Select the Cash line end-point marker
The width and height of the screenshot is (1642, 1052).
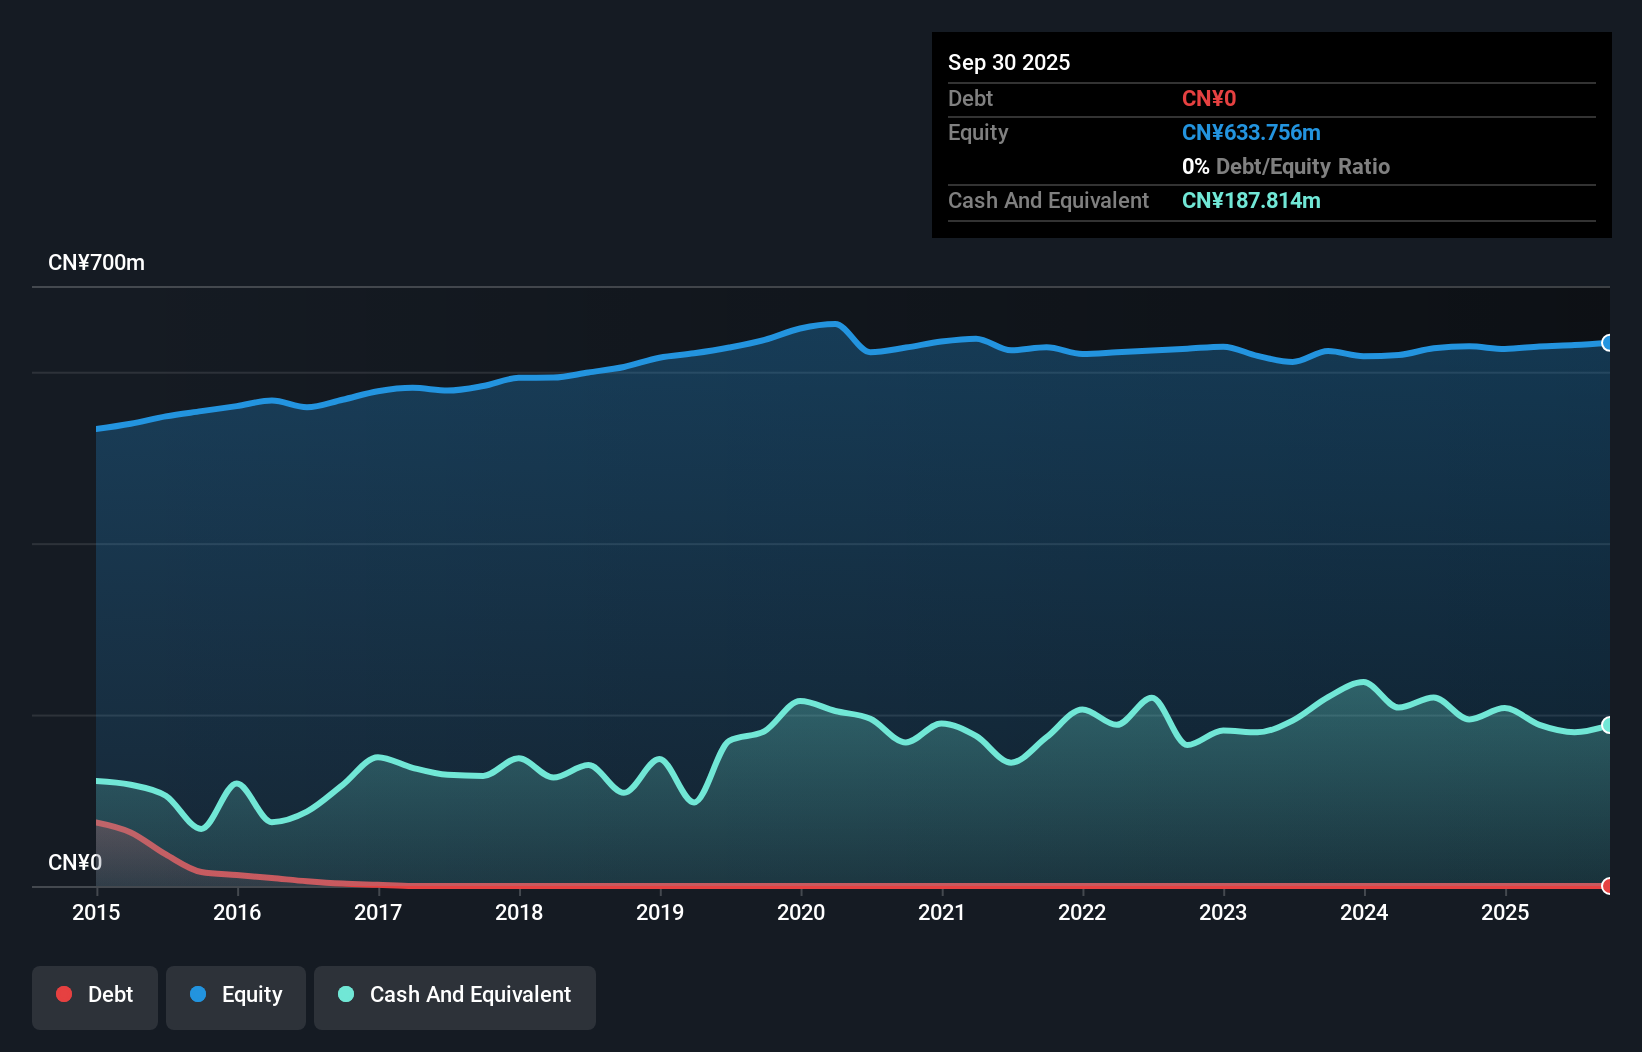(1607, 725)
